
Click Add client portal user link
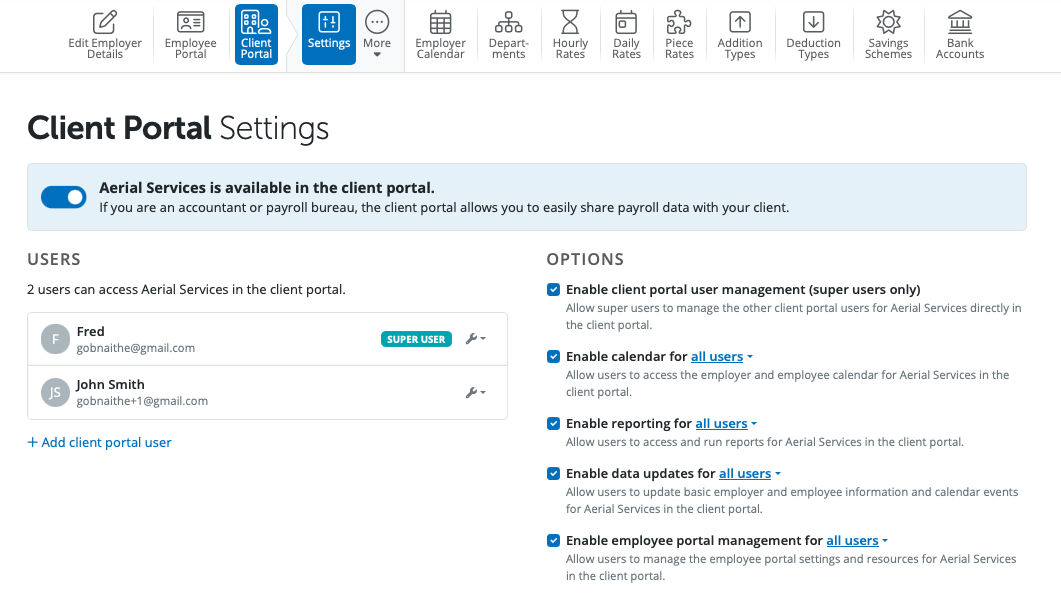[x=99, y=442]
